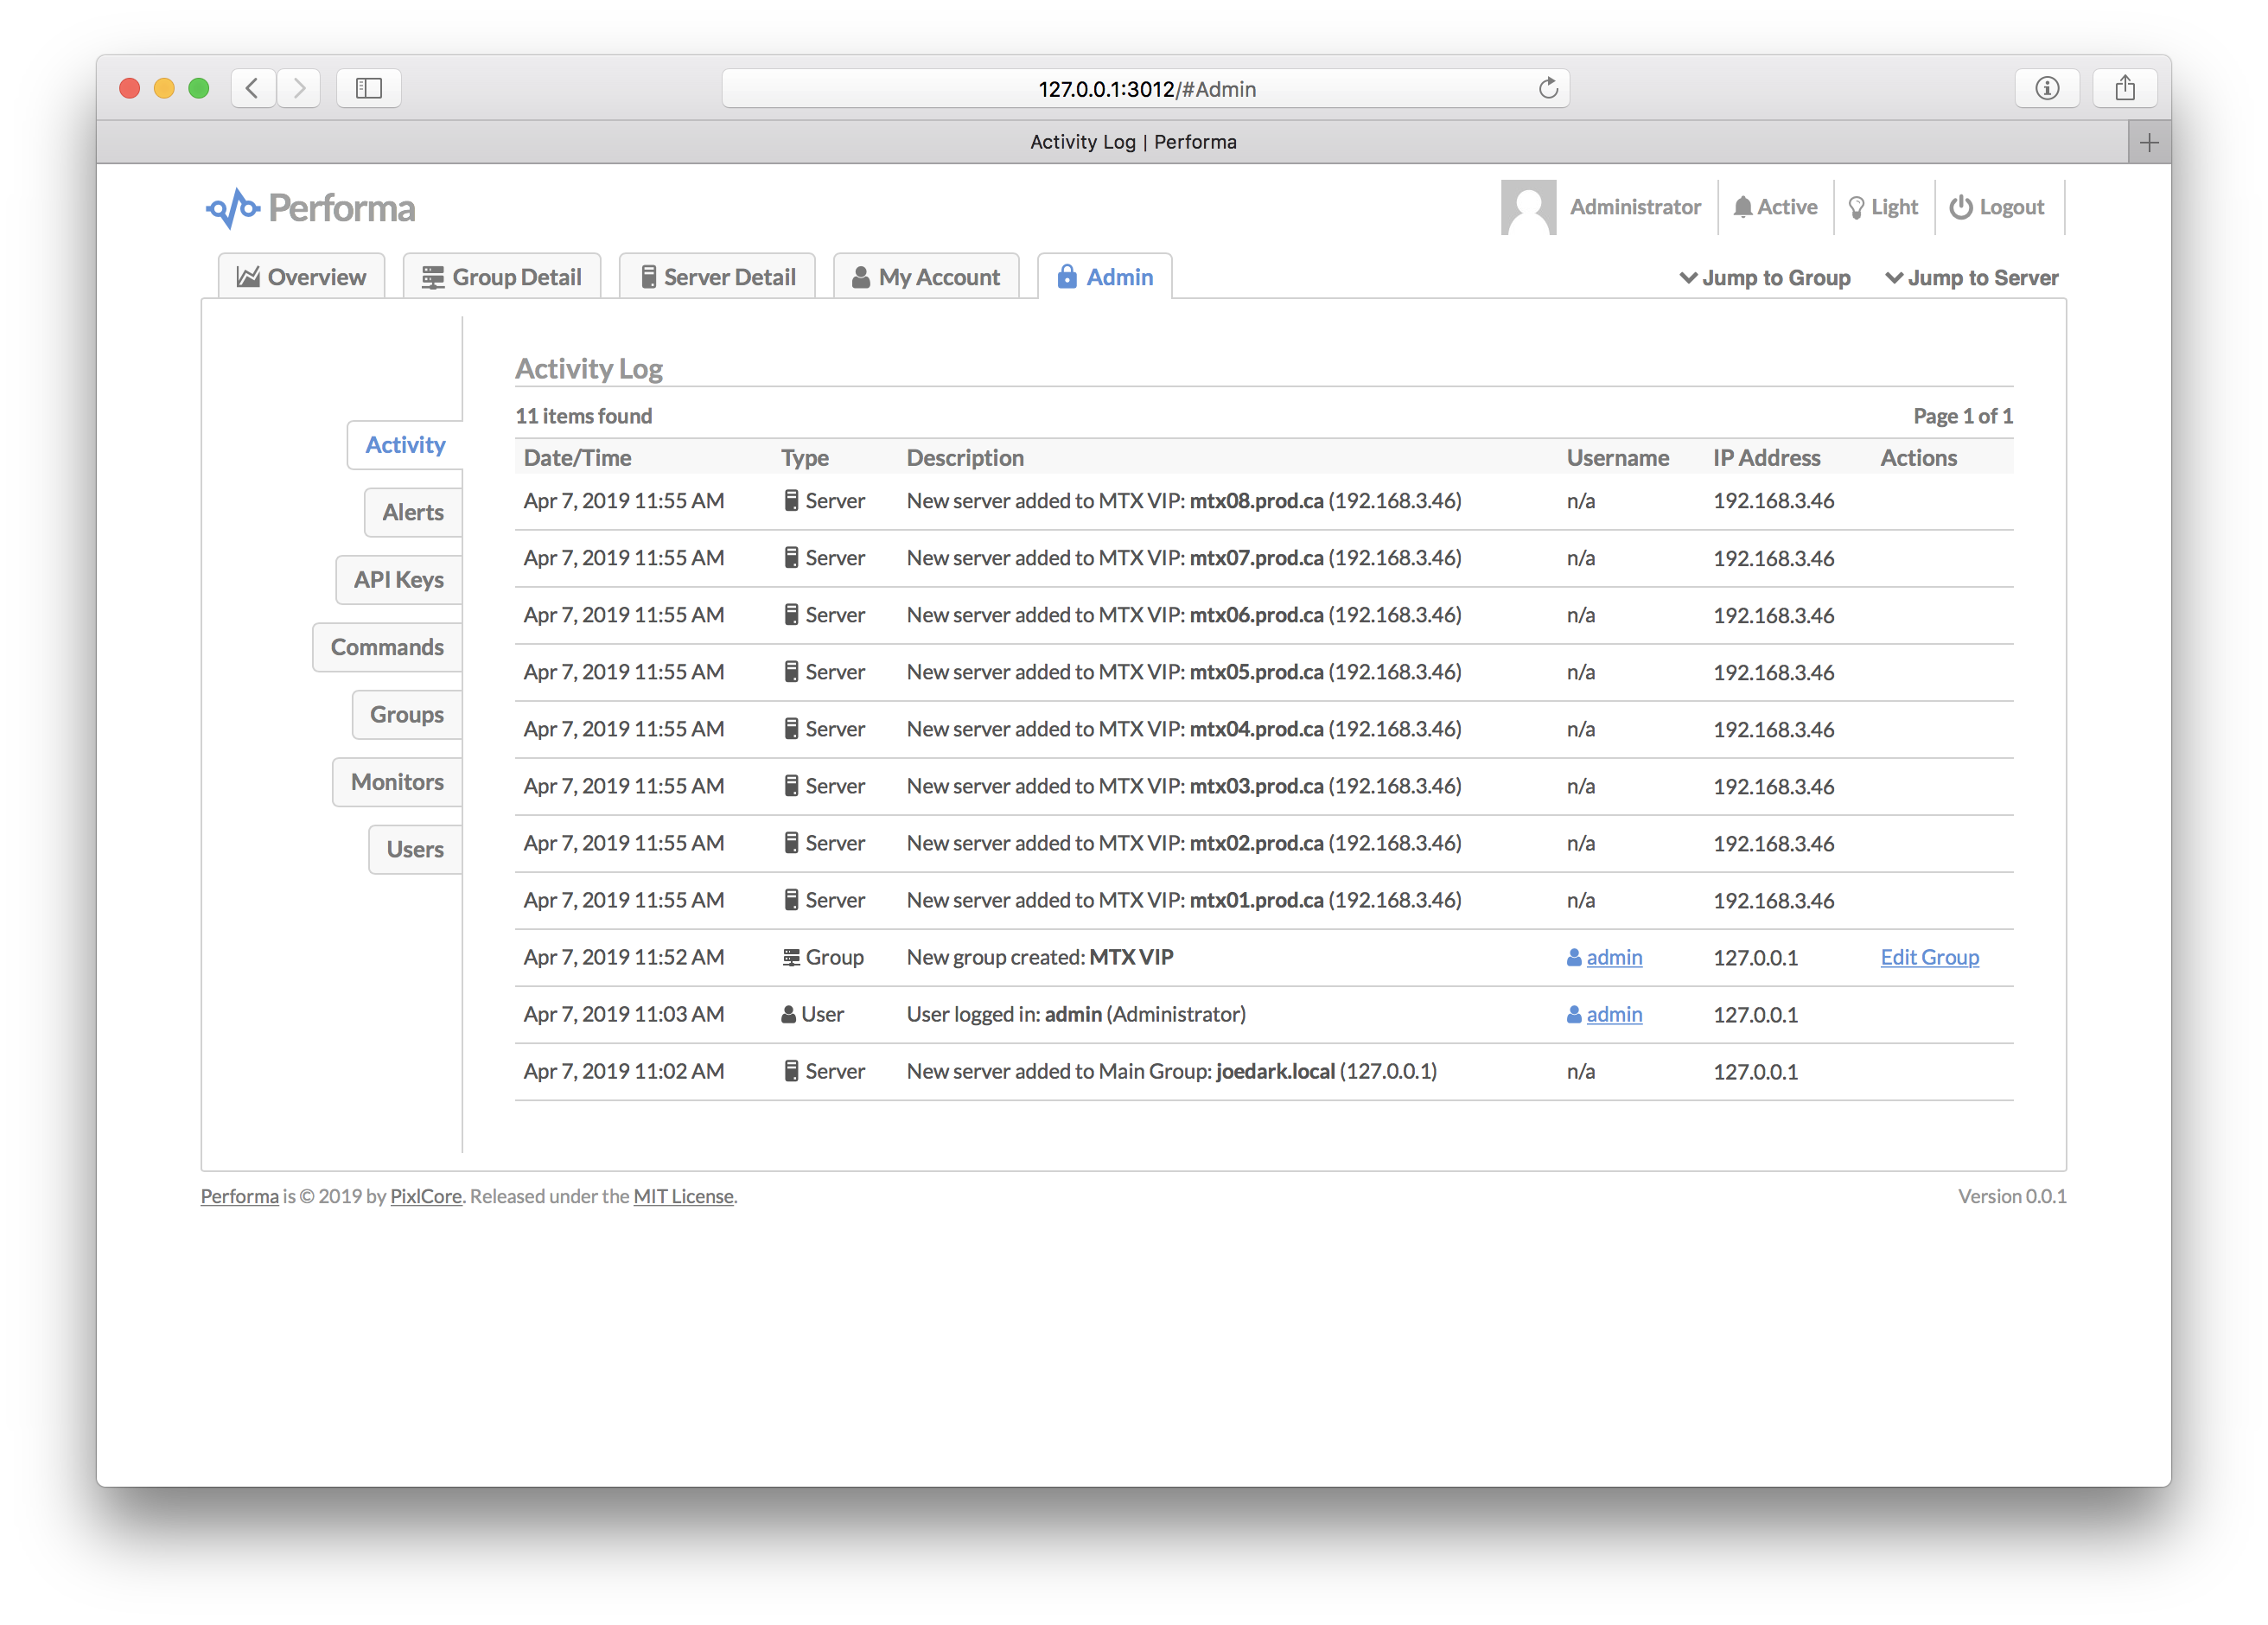Viewport: 2268px width, 1625px height.
Task: Open the Server Detail tab
Action: coord(717,277)
